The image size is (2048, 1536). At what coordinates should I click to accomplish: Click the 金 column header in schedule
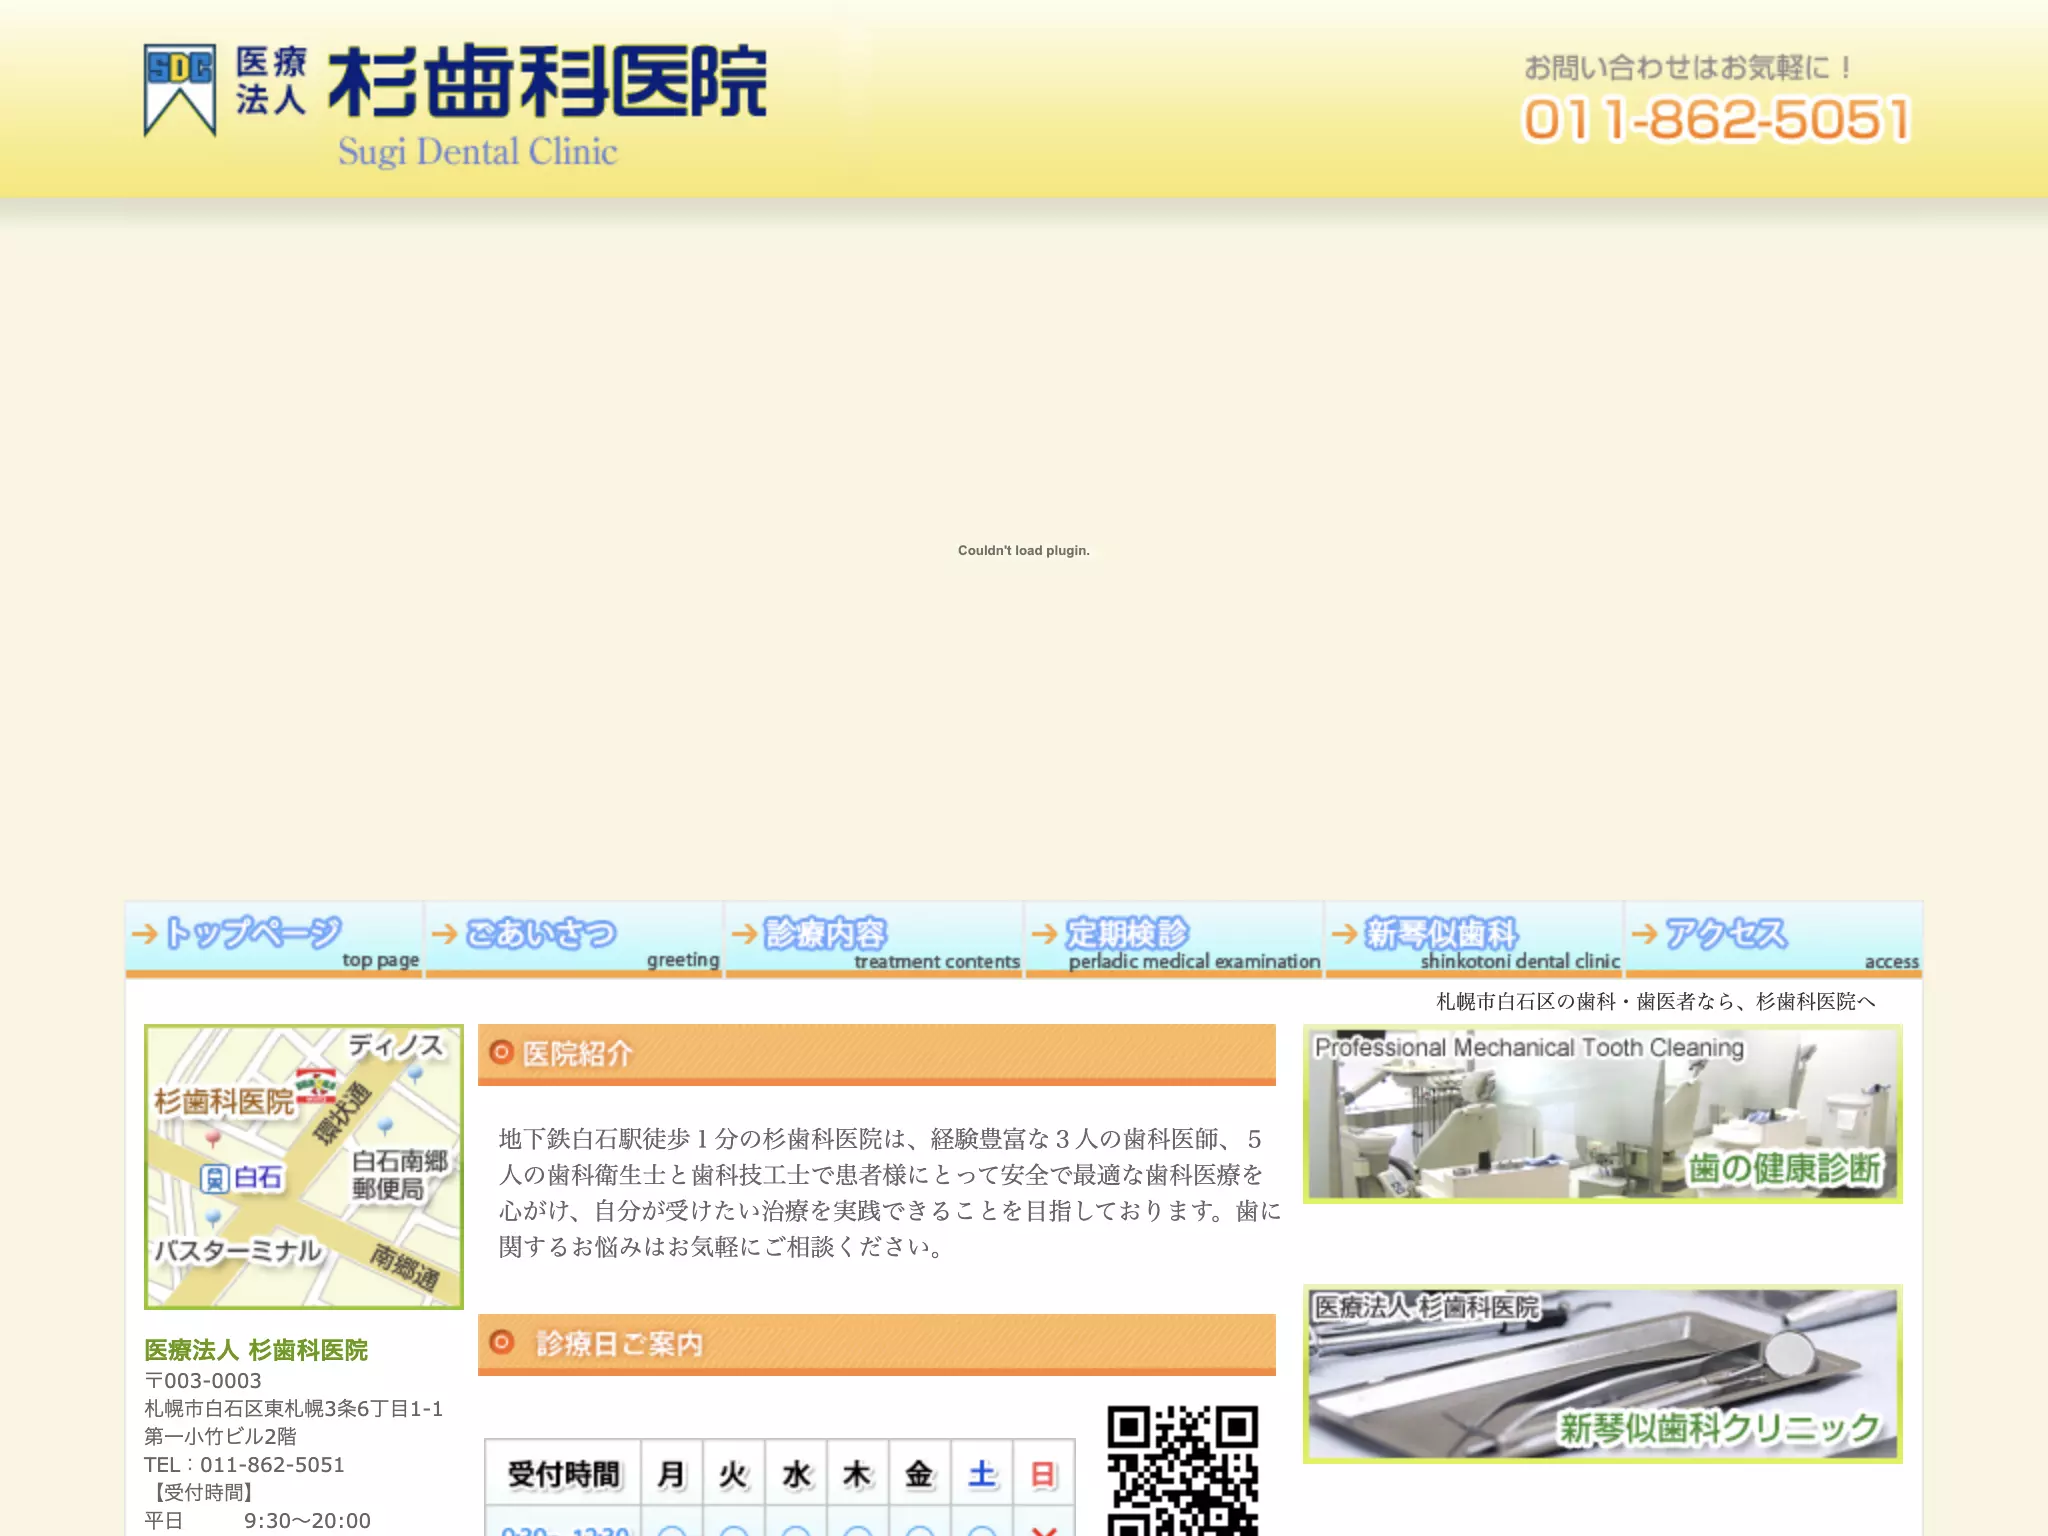920,1474
